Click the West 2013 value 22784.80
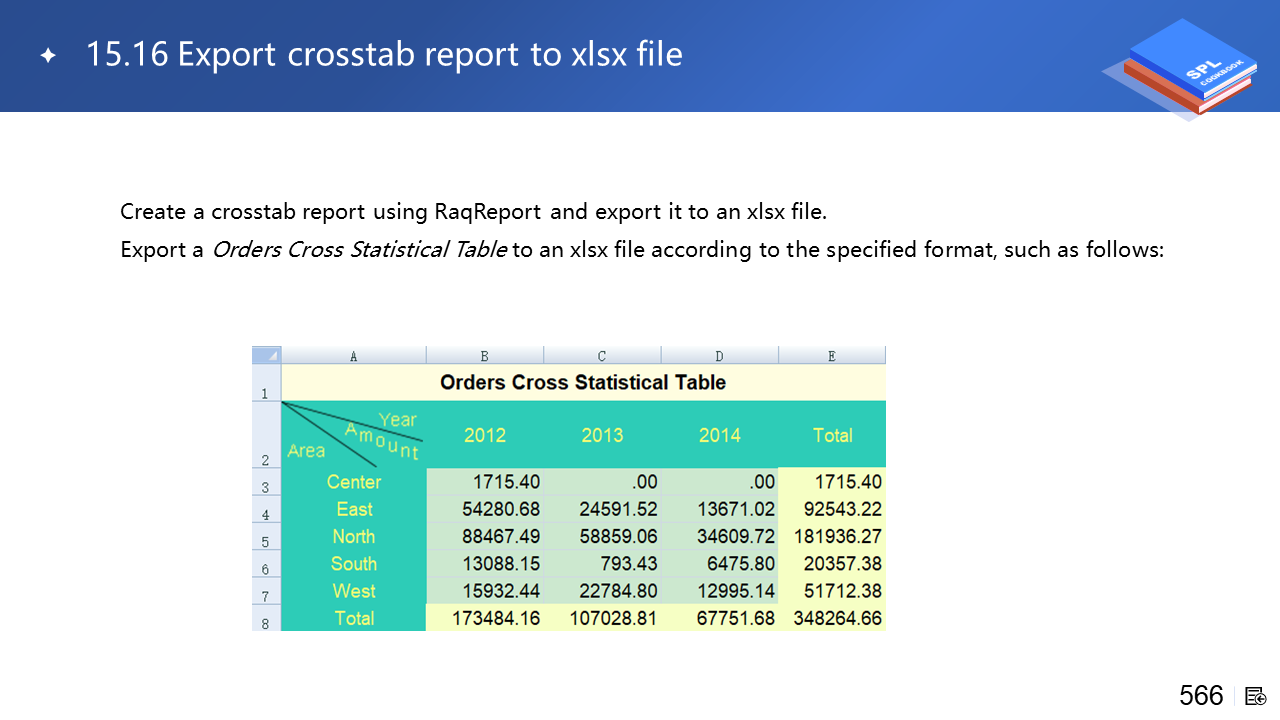This screenshot has width=1280, height=720. coord(618,591)
